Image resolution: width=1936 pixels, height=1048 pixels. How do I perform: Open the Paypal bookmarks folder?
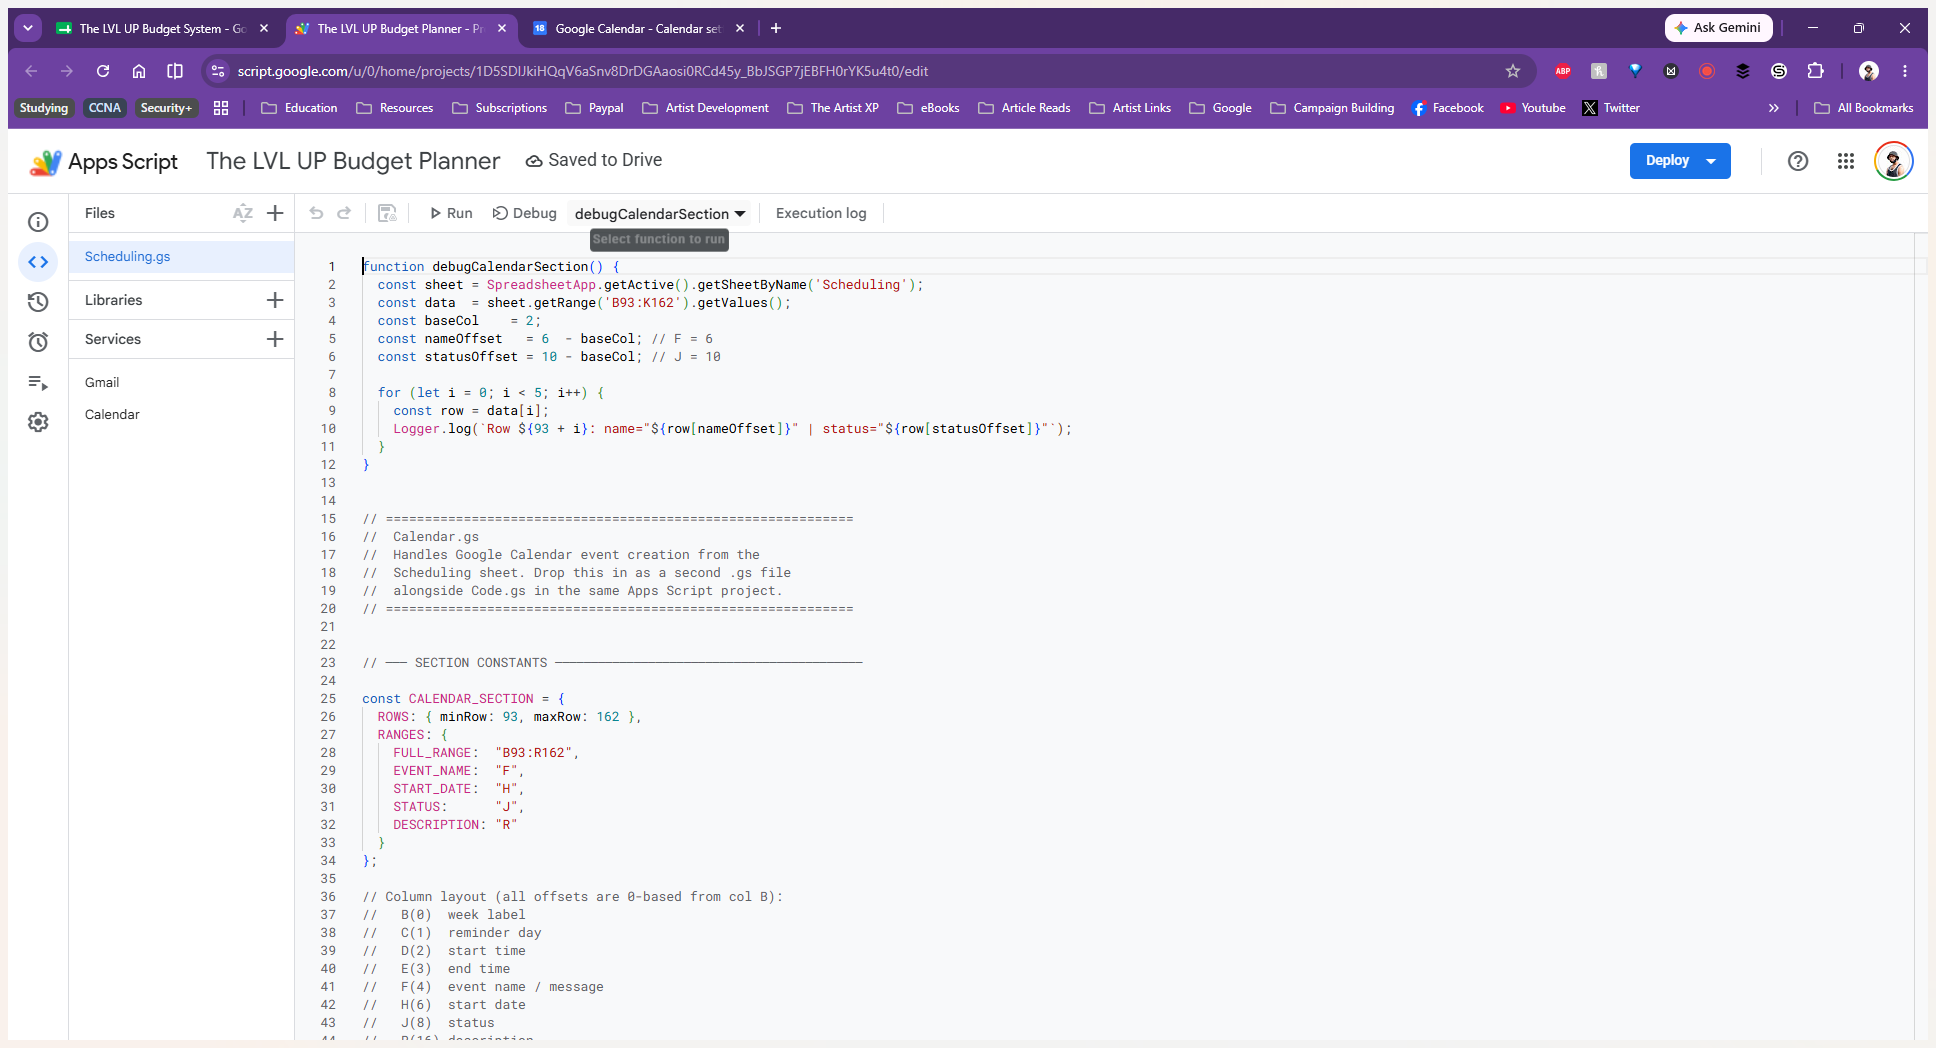[594, 108]
